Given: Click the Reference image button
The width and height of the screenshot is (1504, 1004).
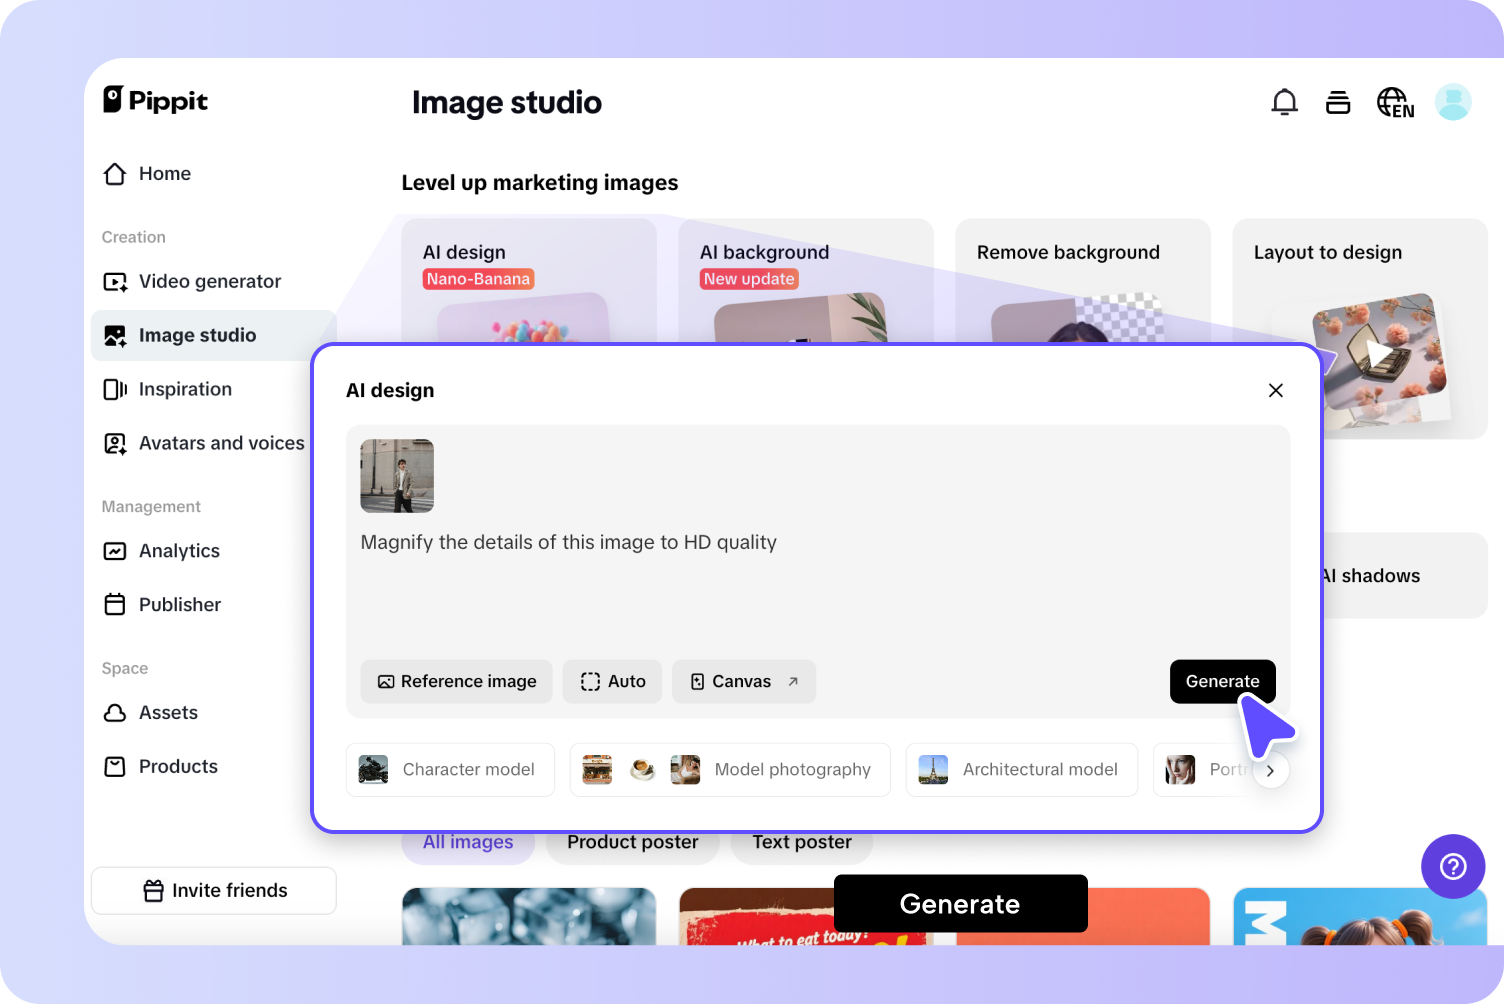Looking at the screenshot, I should (x=456, y=682).
